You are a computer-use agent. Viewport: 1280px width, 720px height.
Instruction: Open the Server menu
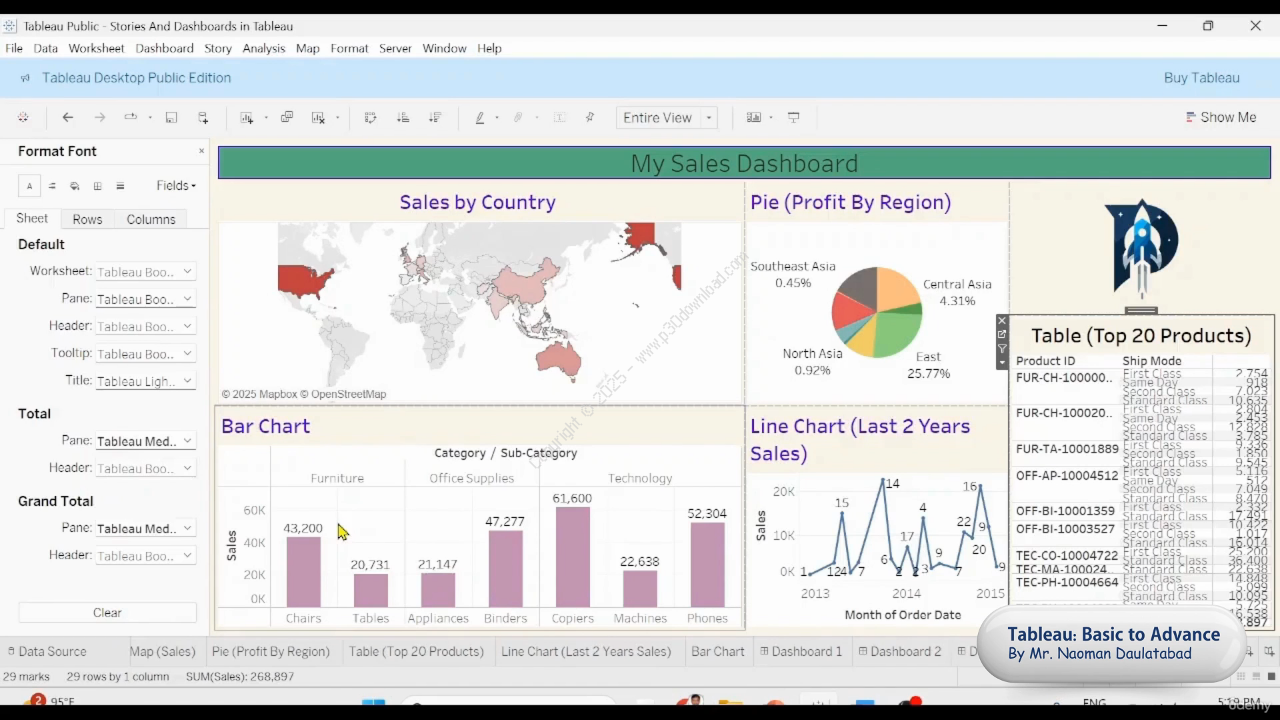point(395,48)
